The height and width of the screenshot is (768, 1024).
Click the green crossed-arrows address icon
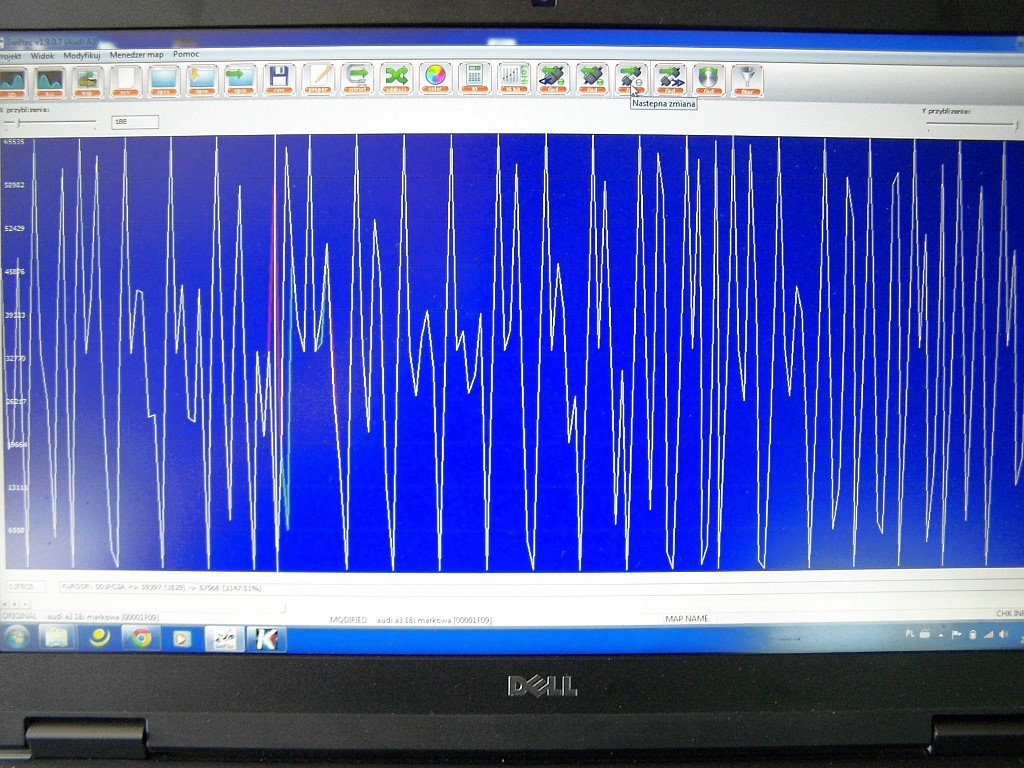tap(396, 78)
